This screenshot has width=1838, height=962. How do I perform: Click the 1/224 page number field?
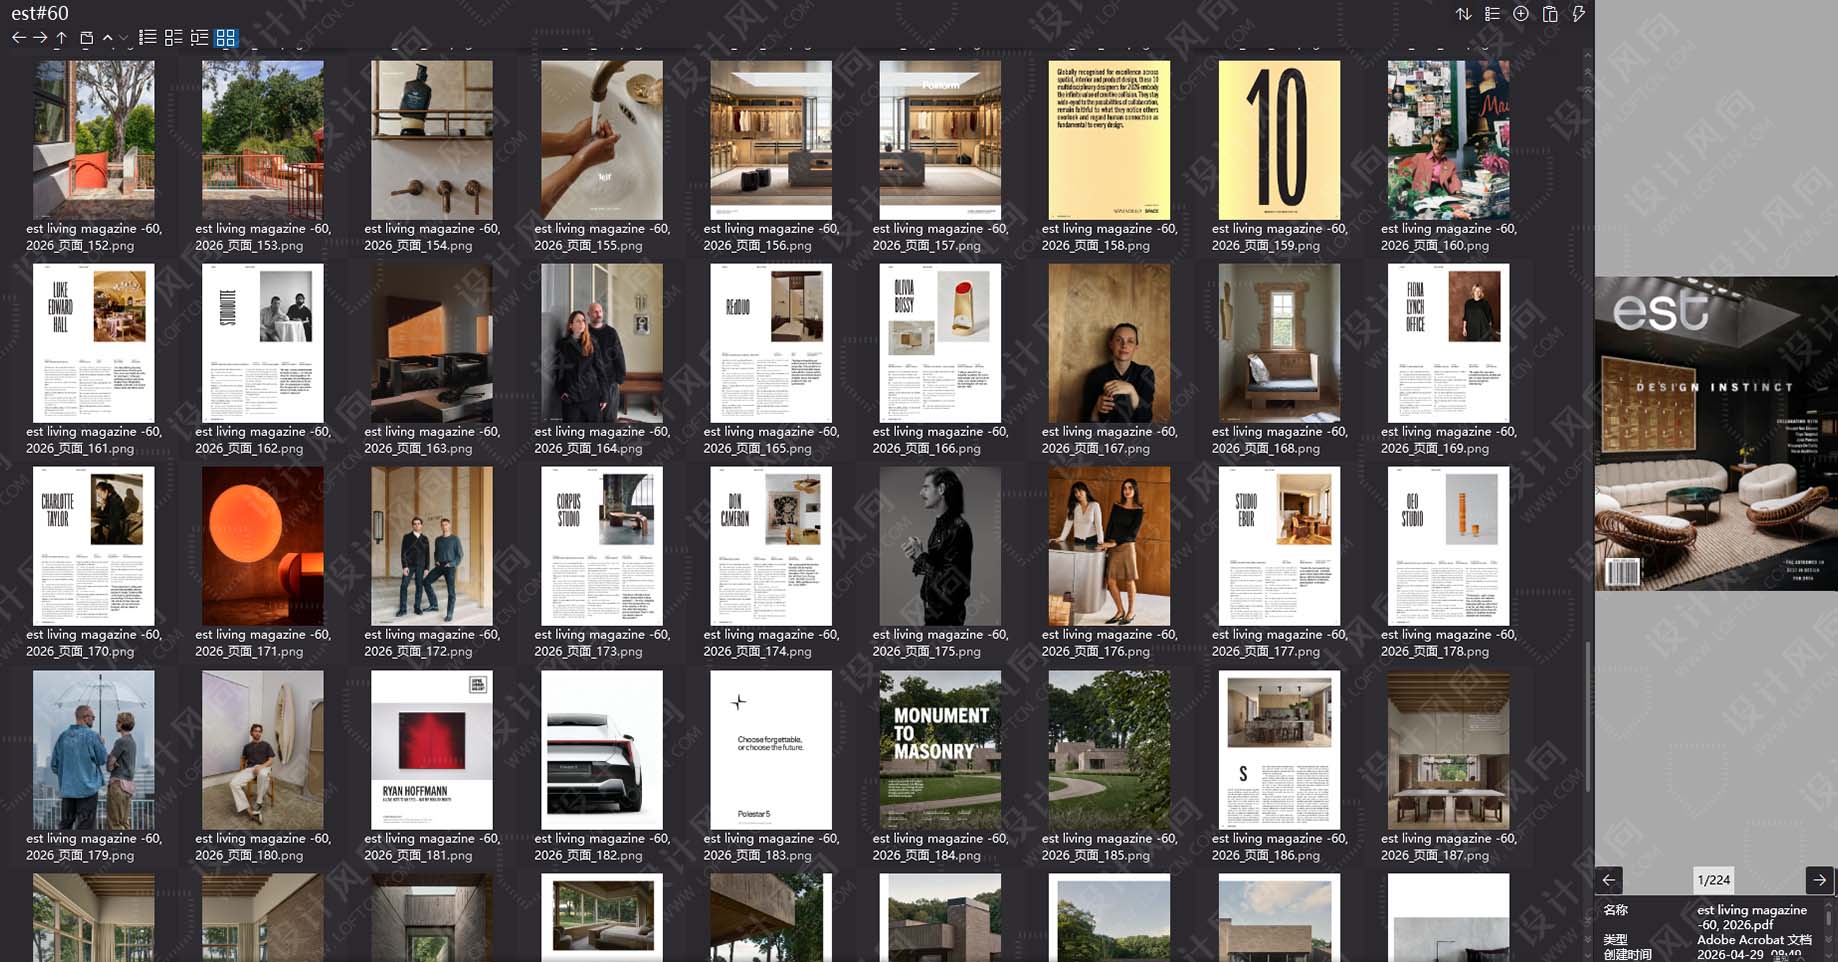point(1713,880)
